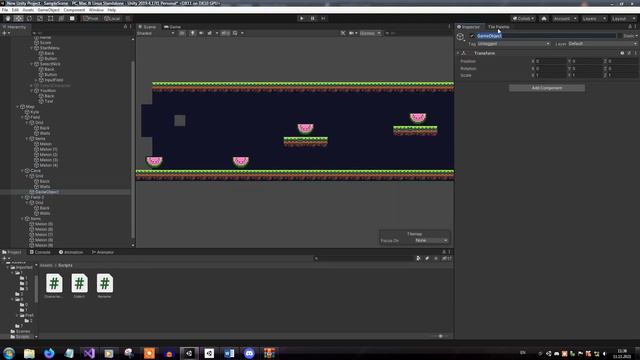This screenshot has width=640, height=360.
Task: Select Melon (1) in Hierarchy
Action: (48, 149)
